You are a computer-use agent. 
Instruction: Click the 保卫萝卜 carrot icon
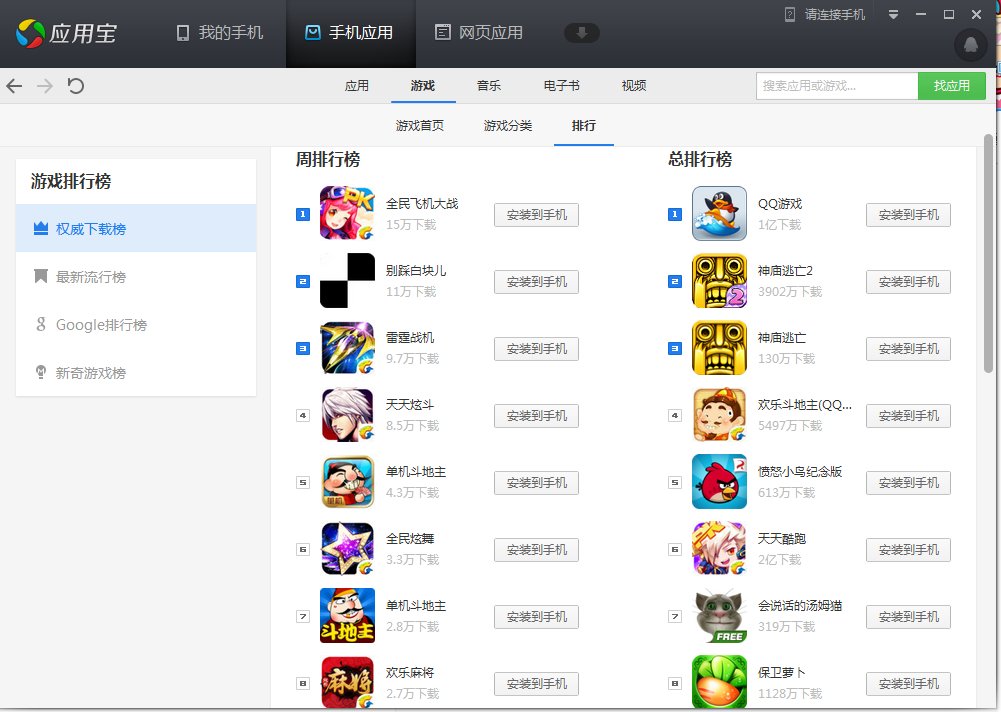pyautogui.click(x=719, y=682)
